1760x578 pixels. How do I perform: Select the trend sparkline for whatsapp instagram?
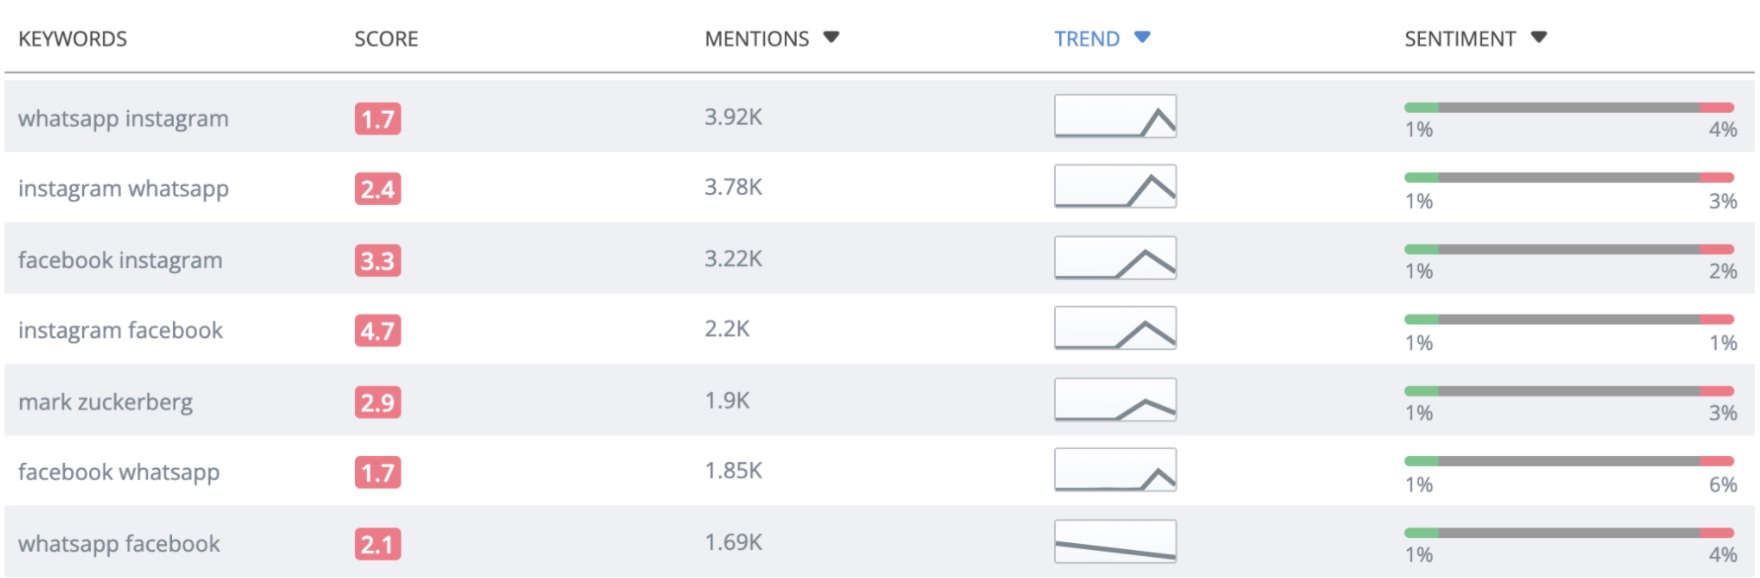(x=1114, y=117)
